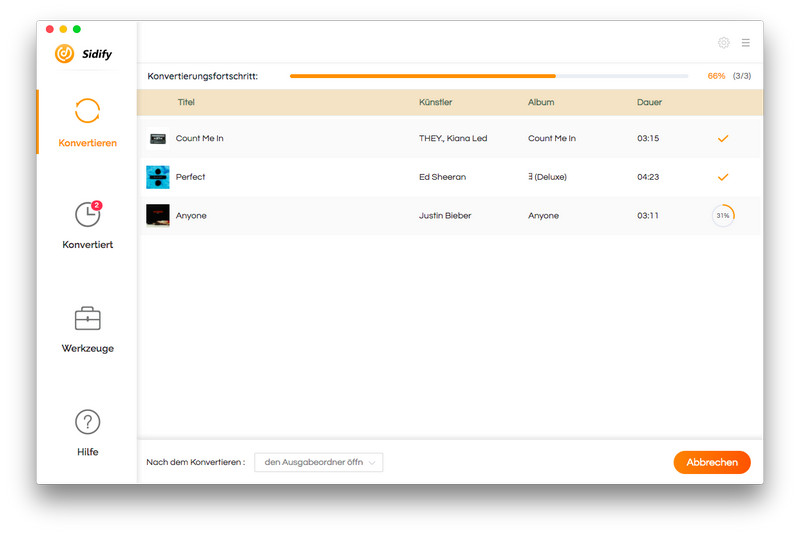Click the '(3/3)' track counter
Viewport: 800px width, 536px height.
click(x=742, y=76)
